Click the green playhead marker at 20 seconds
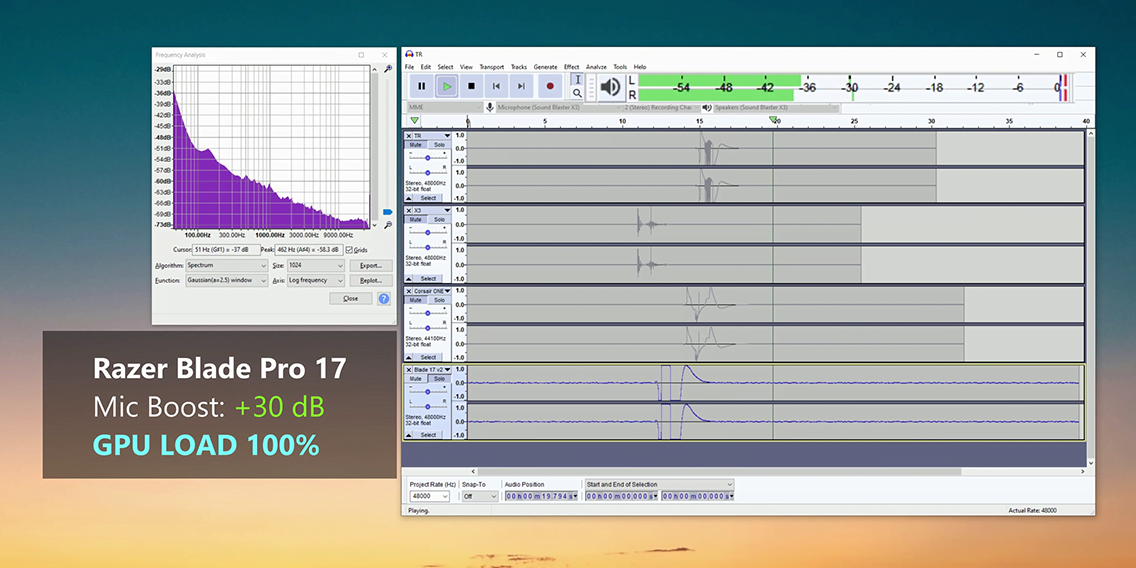The width and height of the screenshot is (1136, 568). [773, 120]
